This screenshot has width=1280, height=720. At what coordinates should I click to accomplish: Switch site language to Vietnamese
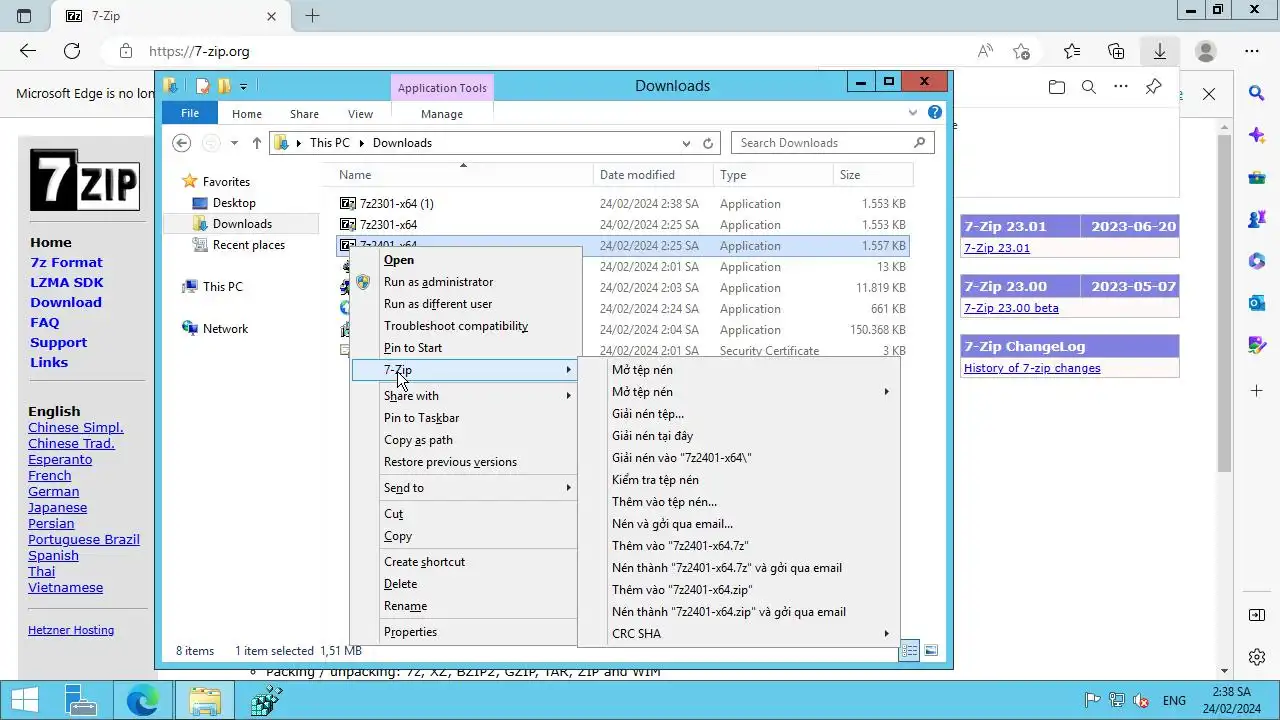point(65,587)
